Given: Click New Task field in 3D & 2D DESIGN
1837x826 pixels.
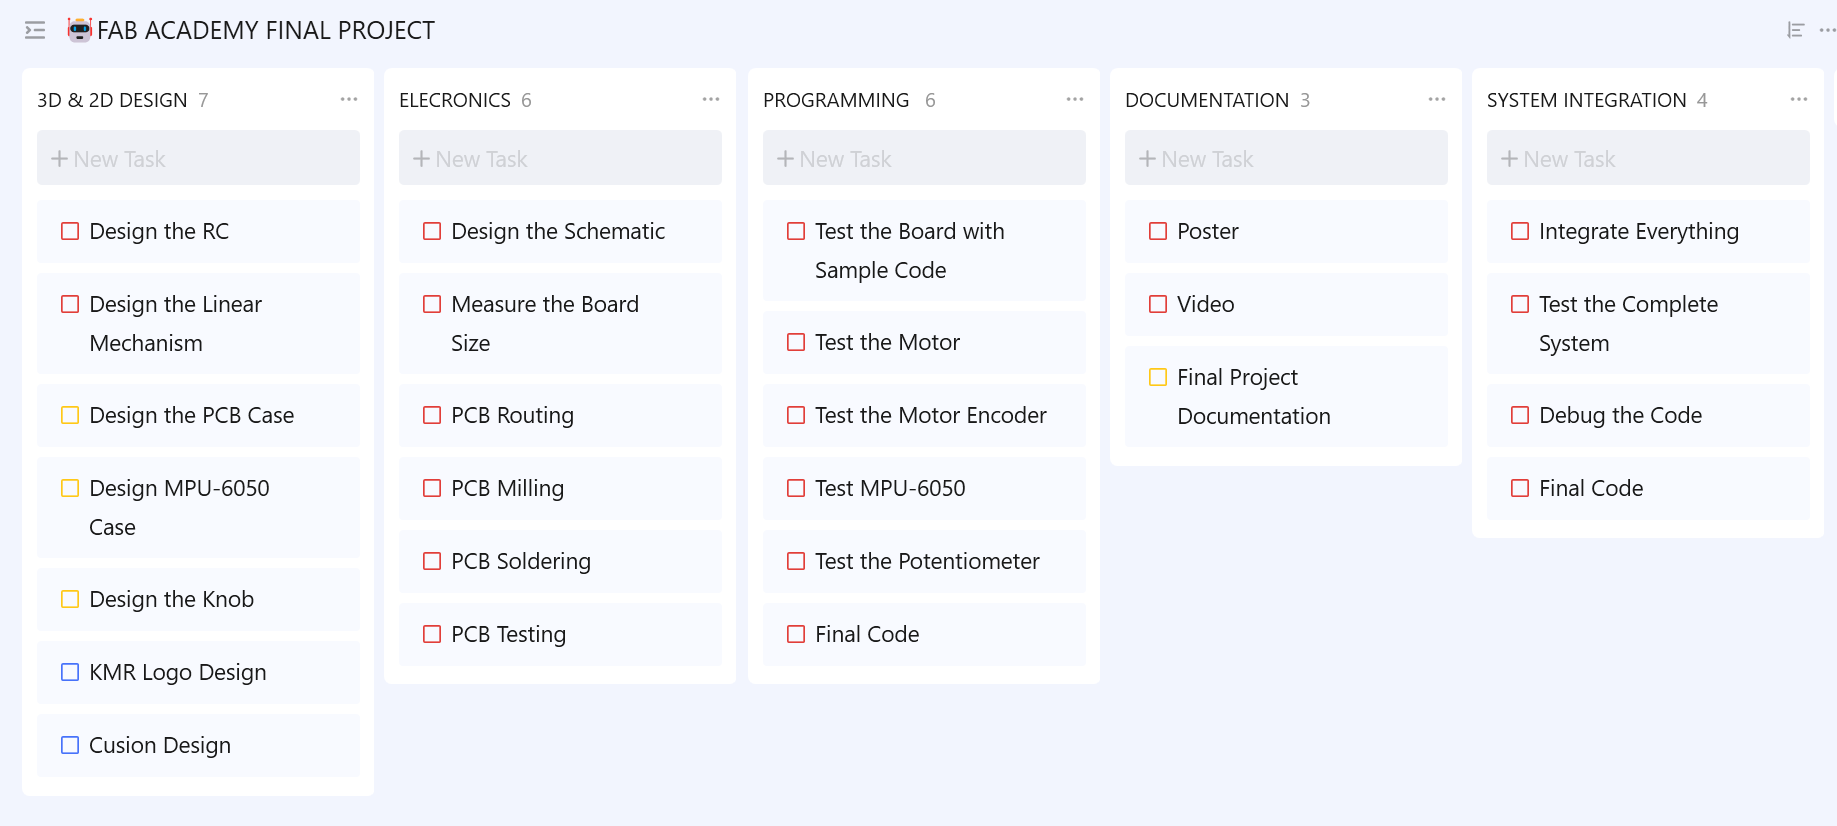Looking at the screenshot, I should click(x=198, y=158).
